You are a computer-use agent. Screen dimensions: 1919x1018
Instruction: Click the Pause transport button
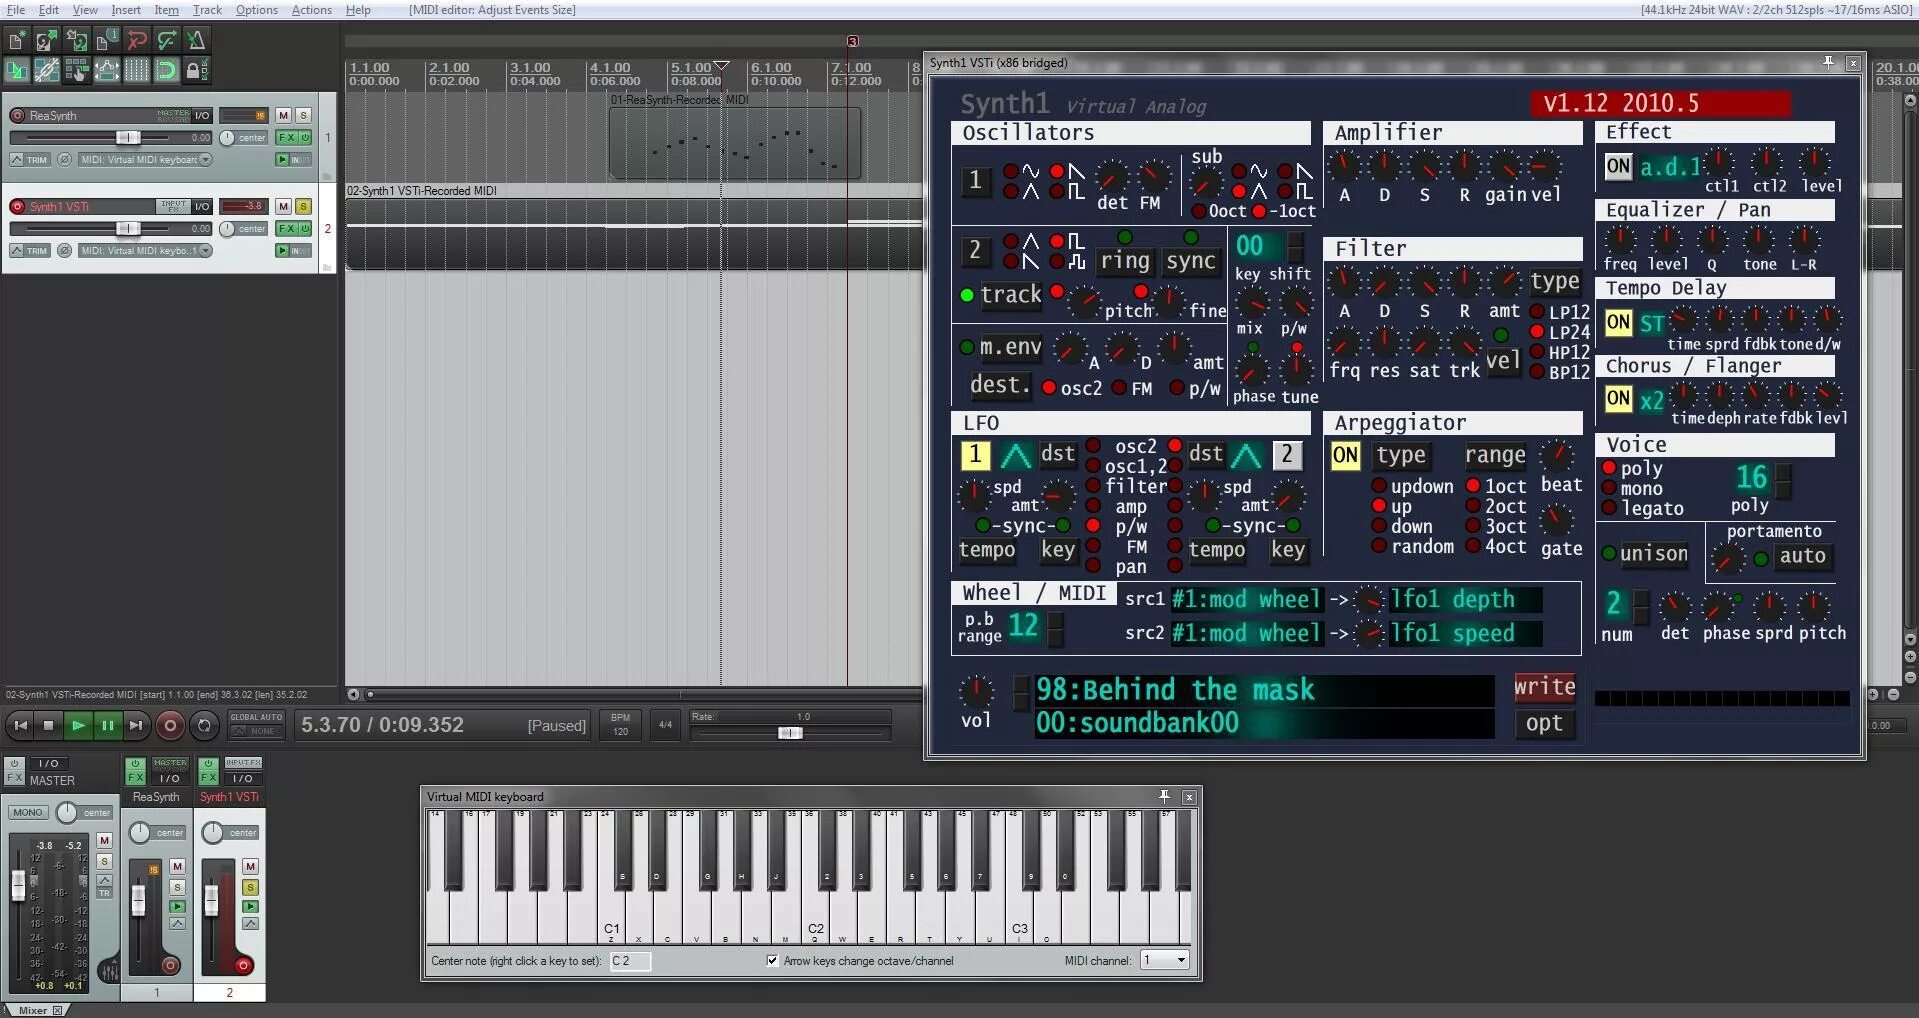click(x=107, y=725)
